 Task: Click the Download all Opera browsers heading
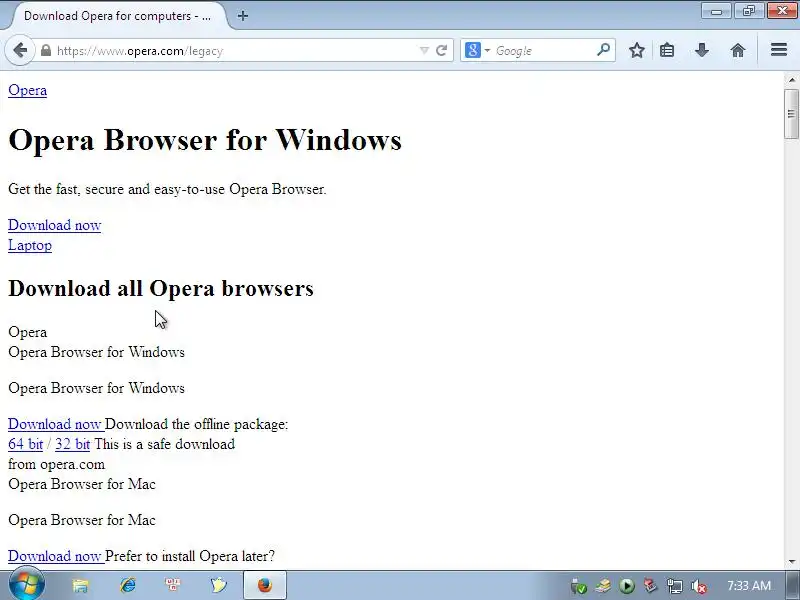click(161, 288)
